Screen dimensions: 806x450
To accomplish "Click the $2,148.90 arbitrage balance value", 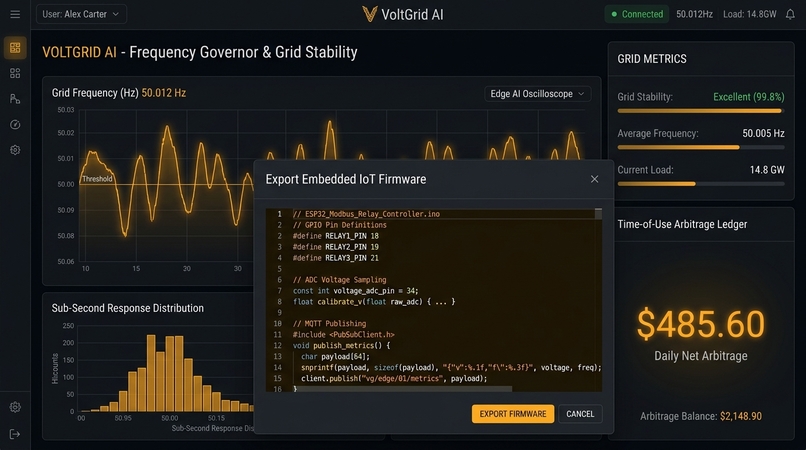I will (x=741, y=417).
